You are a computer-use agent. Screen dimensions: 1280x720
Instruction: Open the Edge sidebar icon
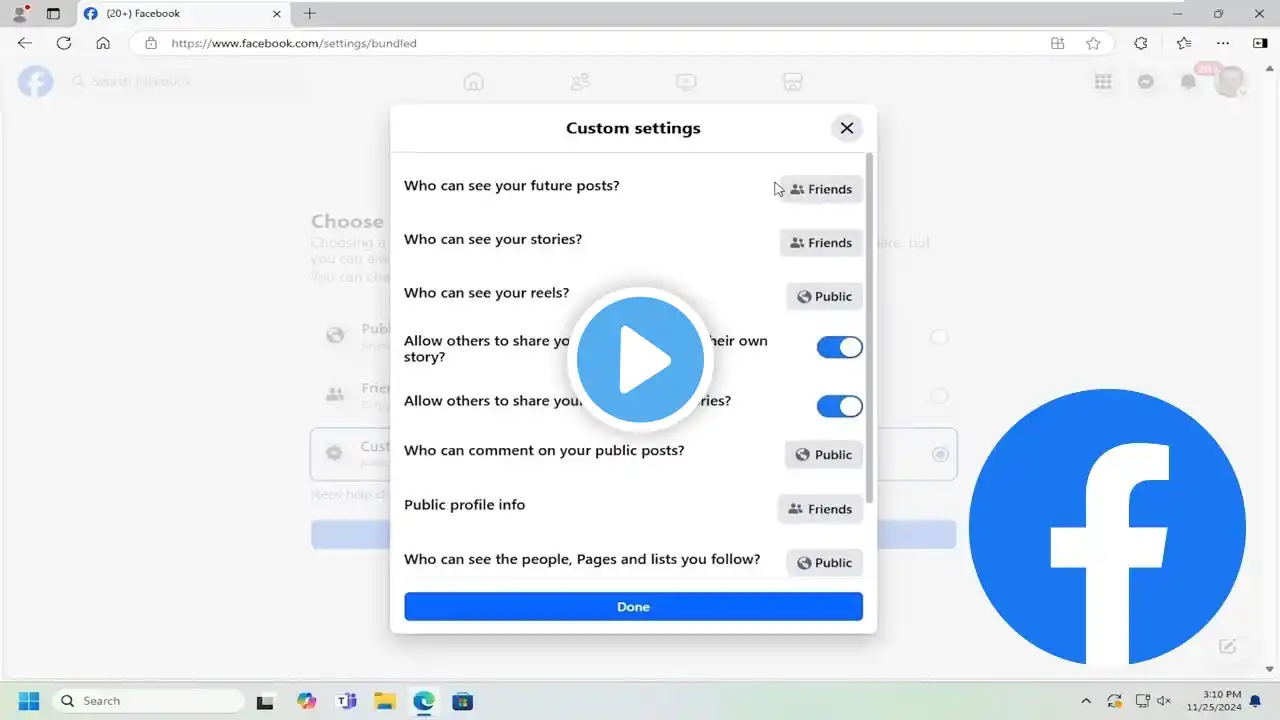tap(1260, 43)
